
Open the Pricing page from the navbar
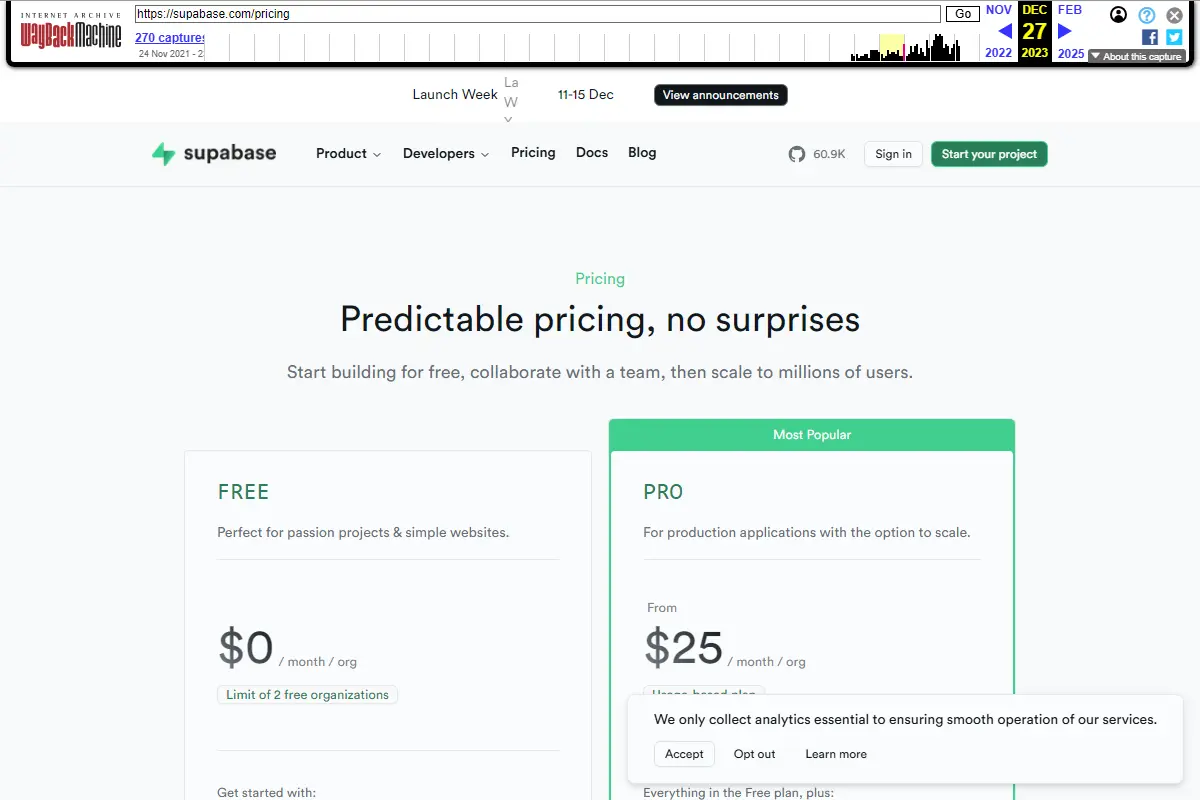[x=533, y=152]
